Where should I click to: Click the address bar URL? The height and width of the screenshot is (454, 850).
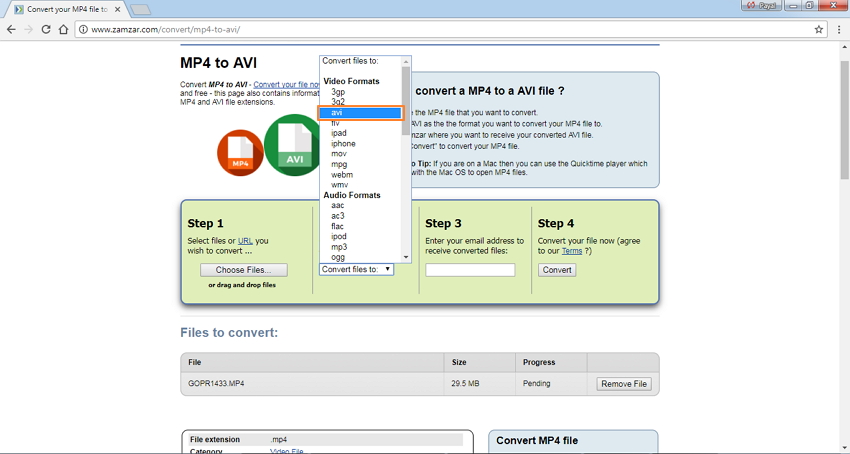point(165,29)
